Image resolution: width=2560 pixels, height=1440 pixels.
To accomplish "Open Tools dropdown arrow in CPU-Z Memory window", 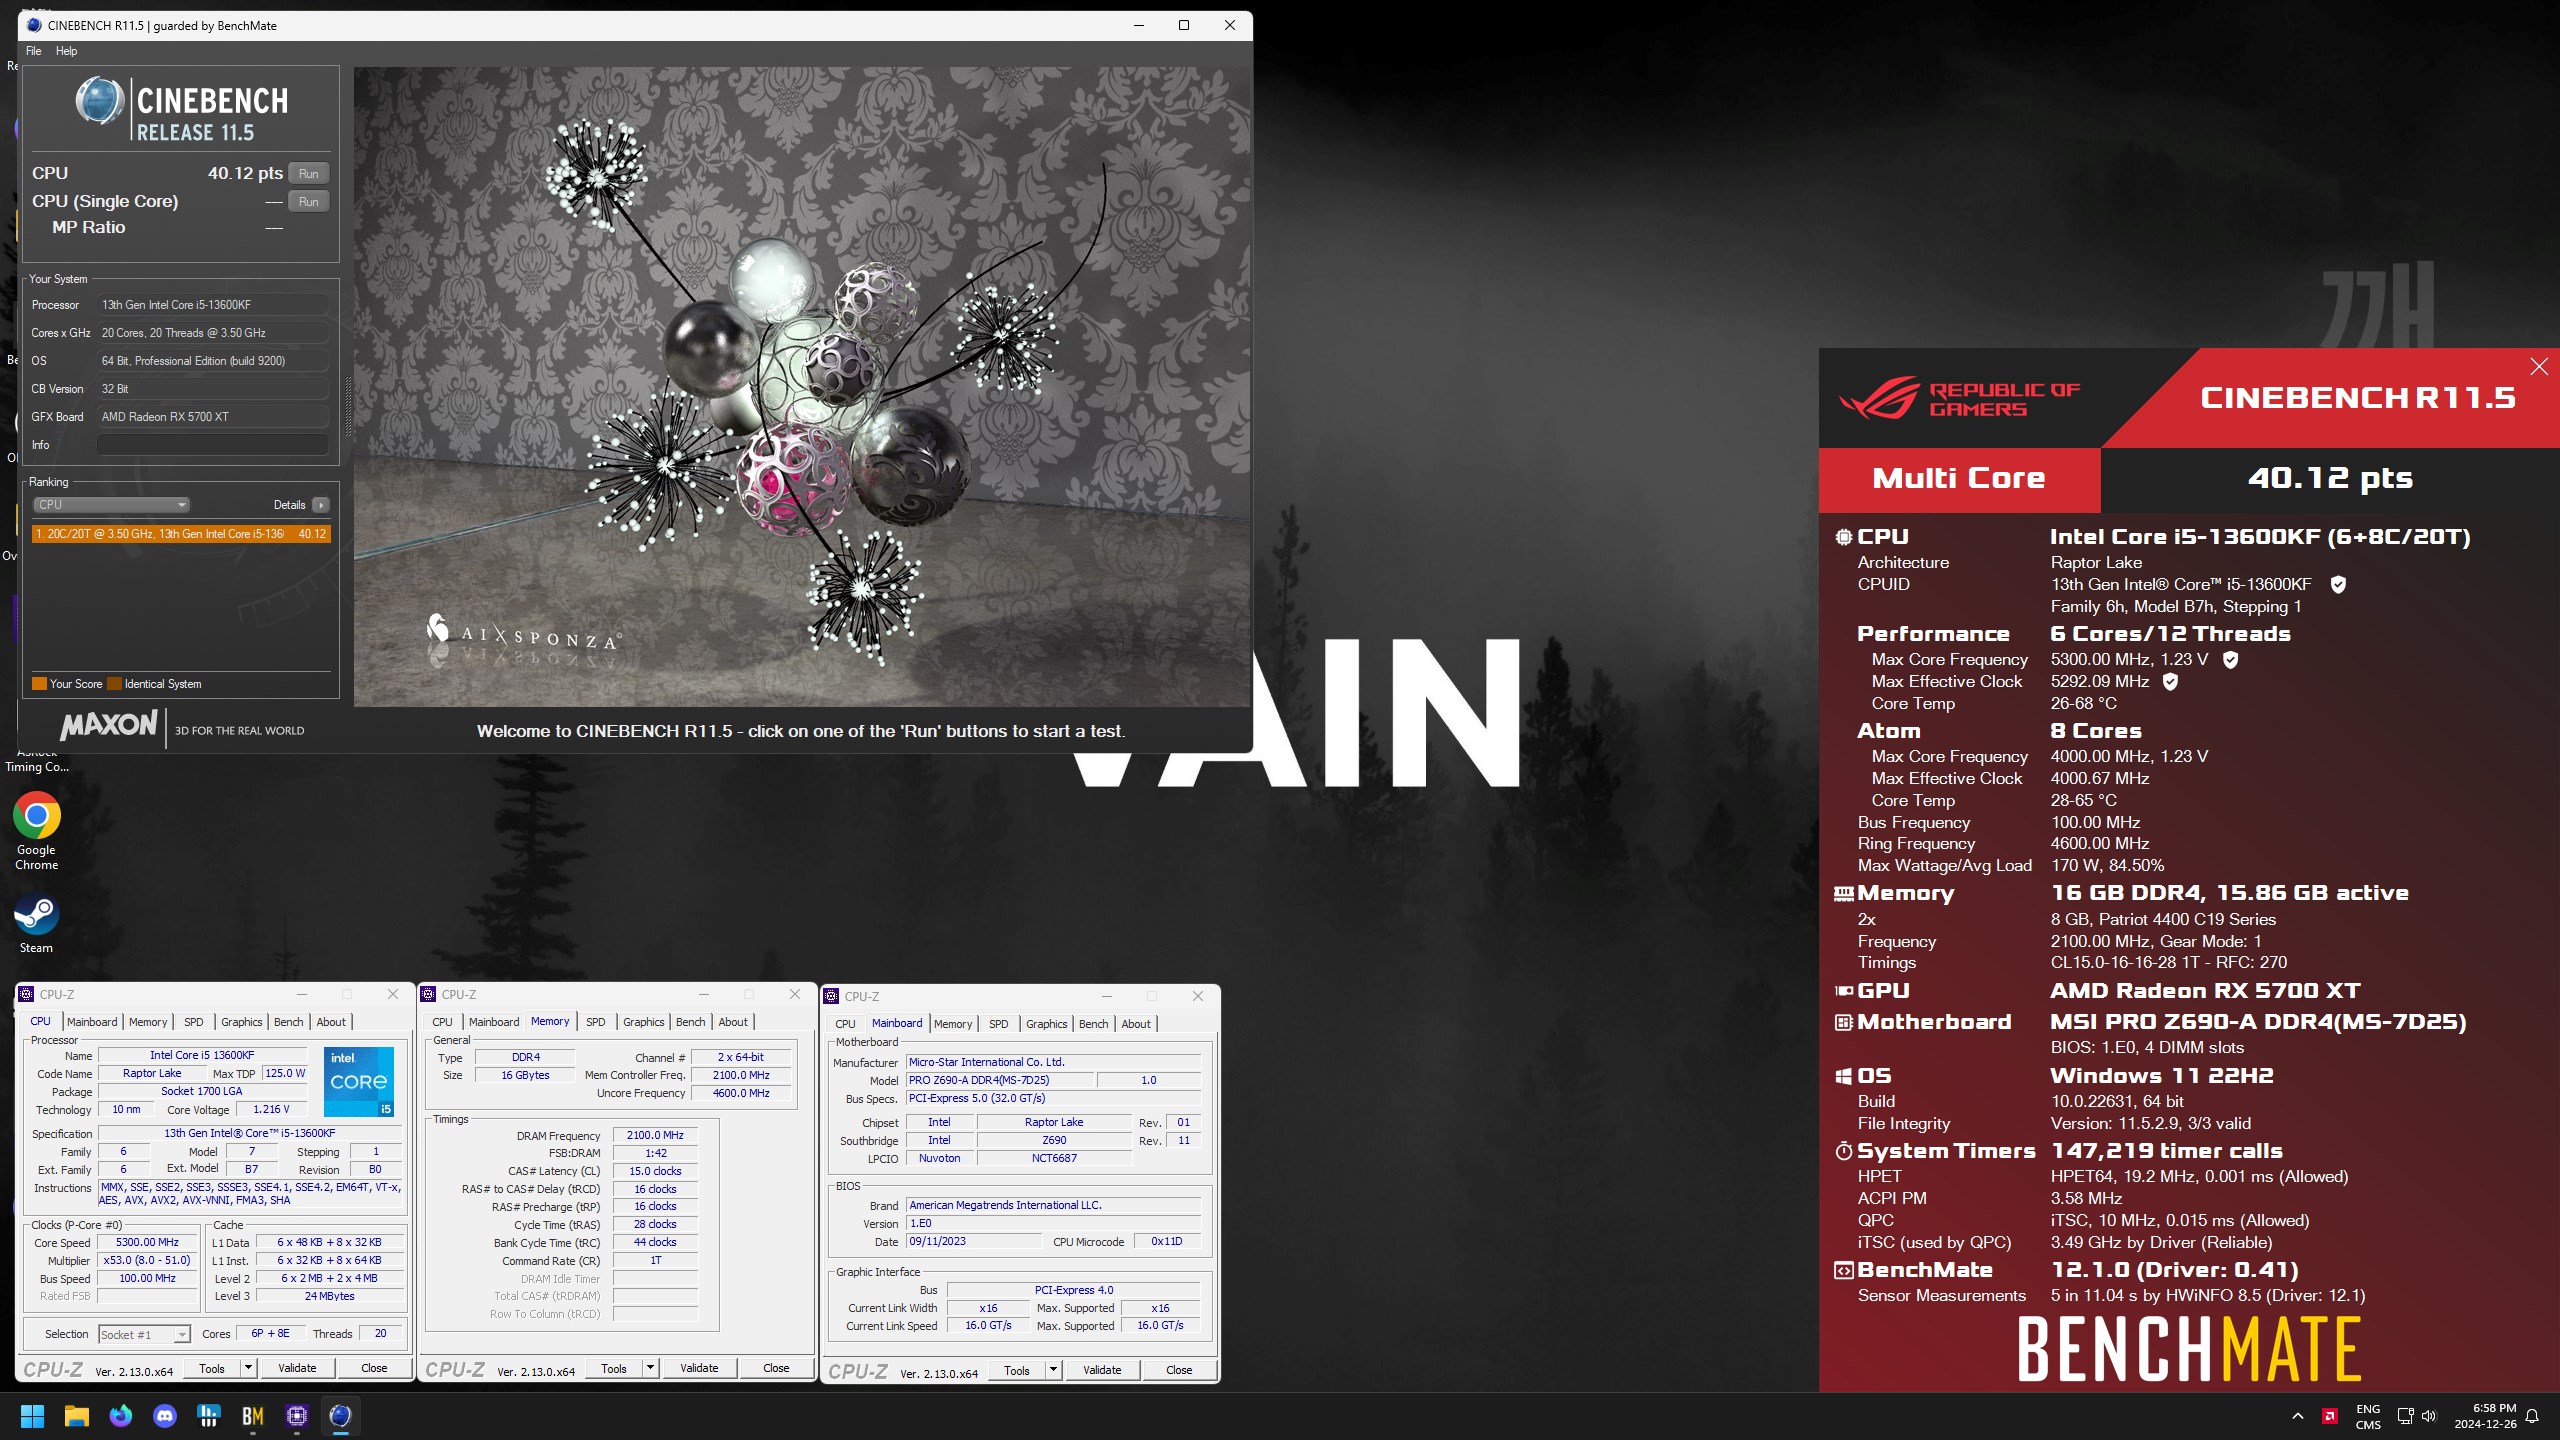I will coord(650,1368).
